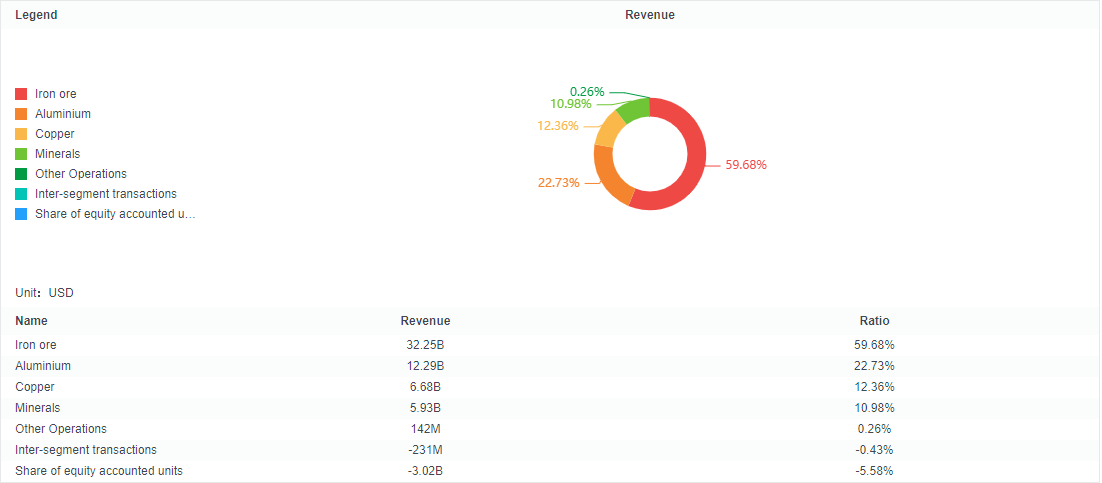Toggle Inter-segment transactions legend label
1102x483 pixels.
pos(106,194)
